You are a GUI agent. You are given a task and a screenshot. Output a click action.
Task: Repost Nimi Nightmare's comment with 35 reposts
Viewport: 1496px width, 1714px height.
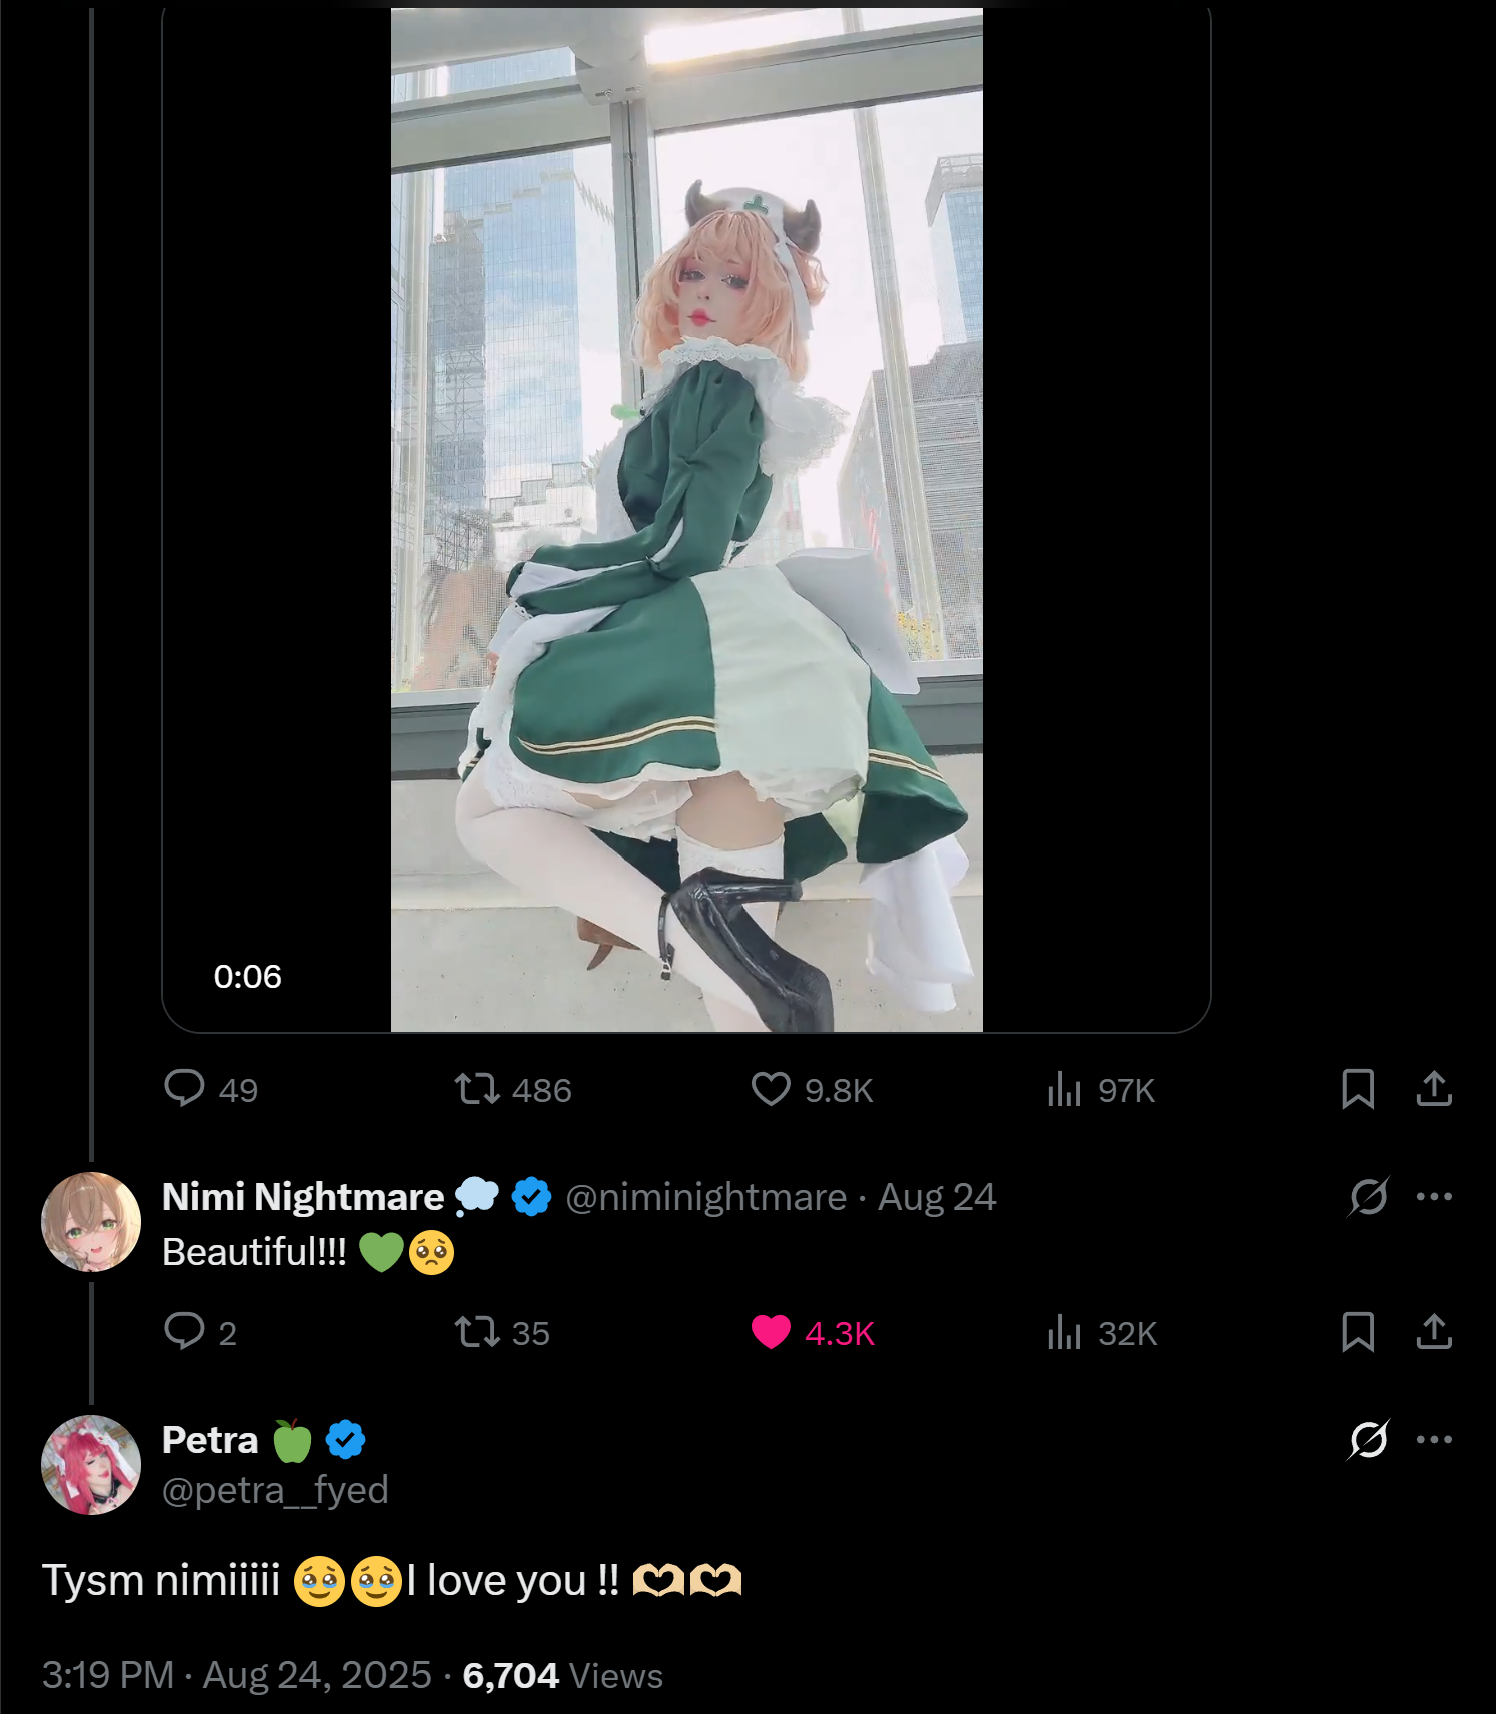click(501, 1332)
